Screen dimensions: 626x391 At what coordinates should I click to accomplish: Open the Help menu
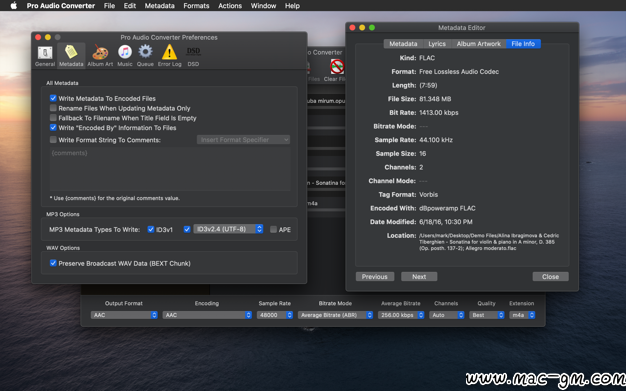point(292,6)
